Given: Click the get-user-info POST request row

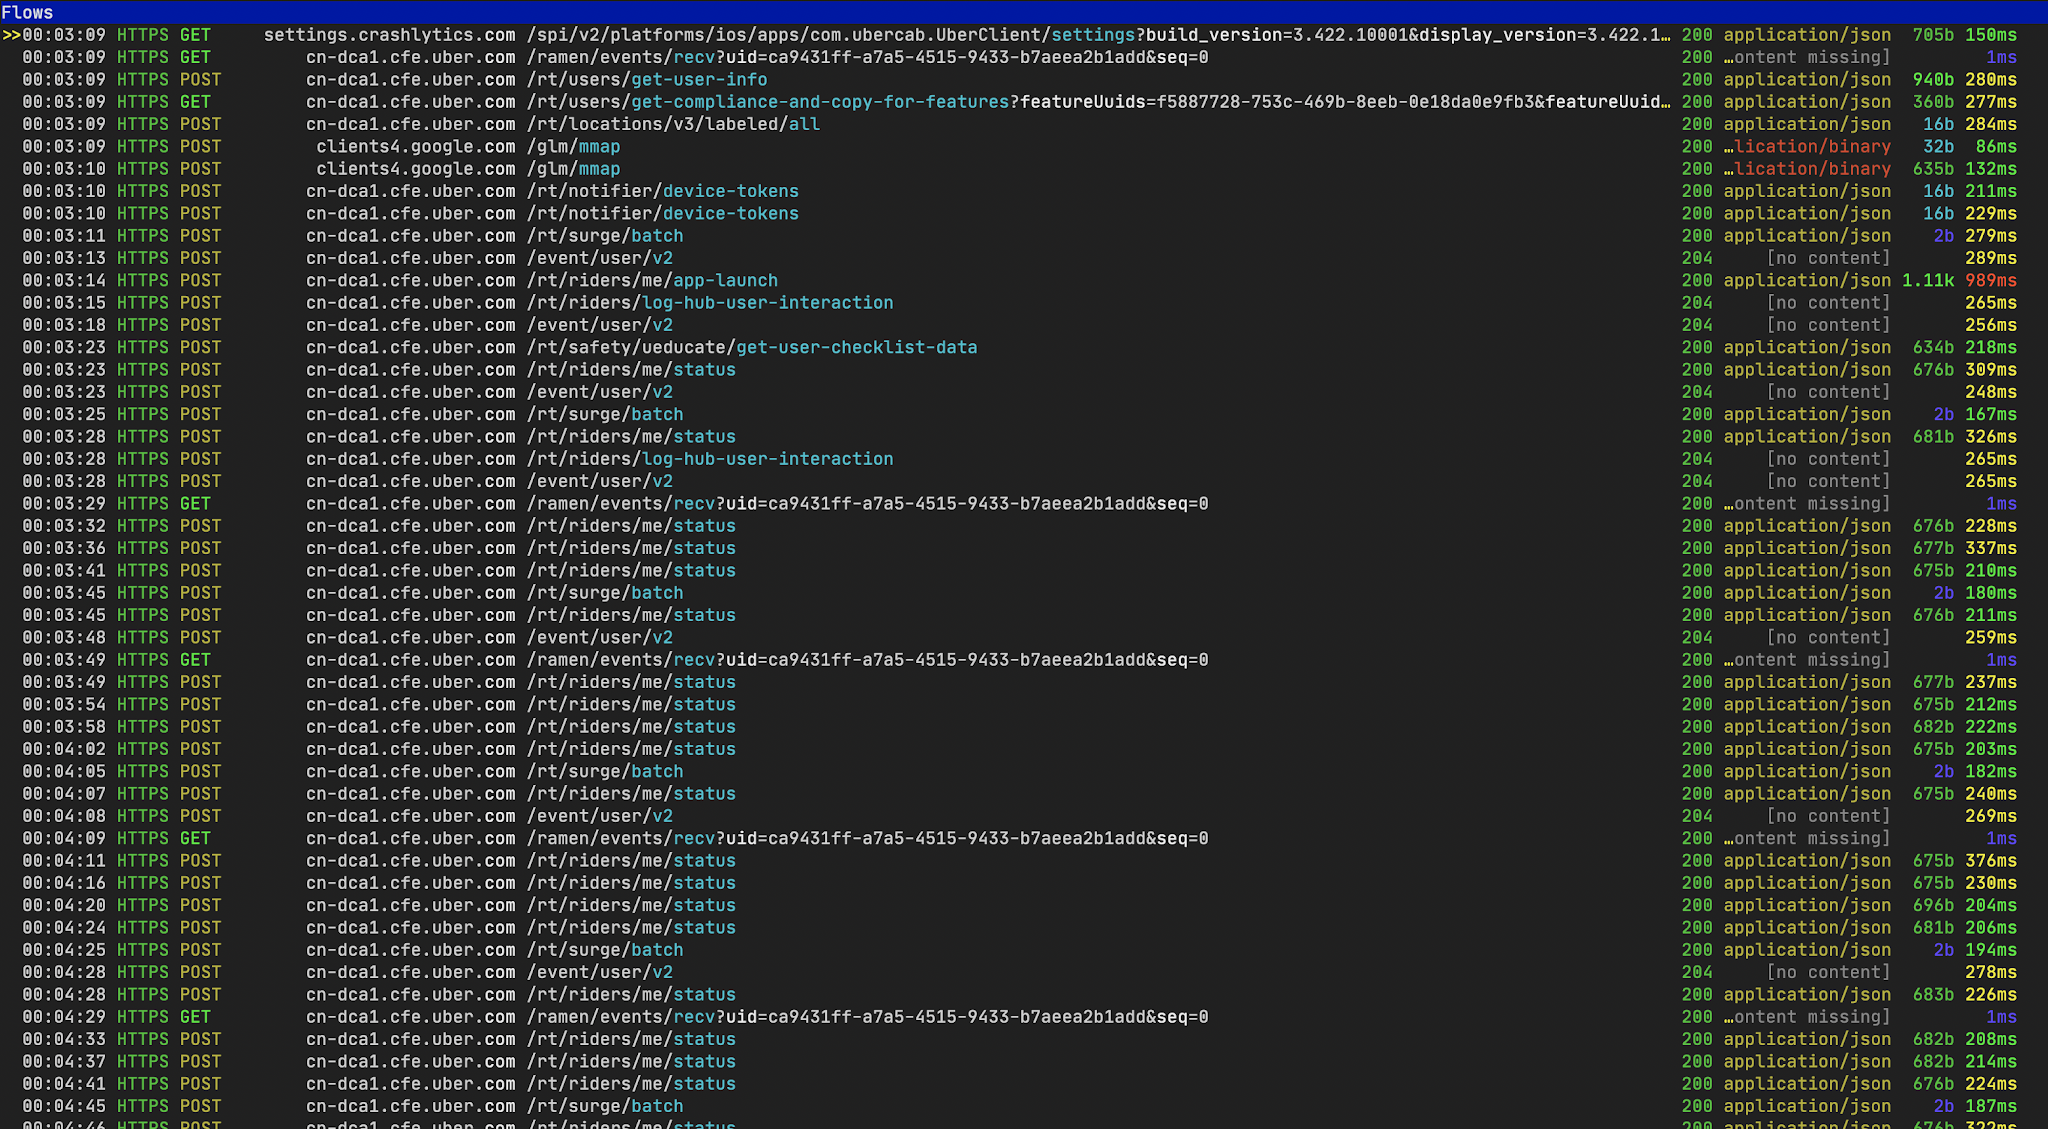Looking at the screenshot, I should (698, 80).
